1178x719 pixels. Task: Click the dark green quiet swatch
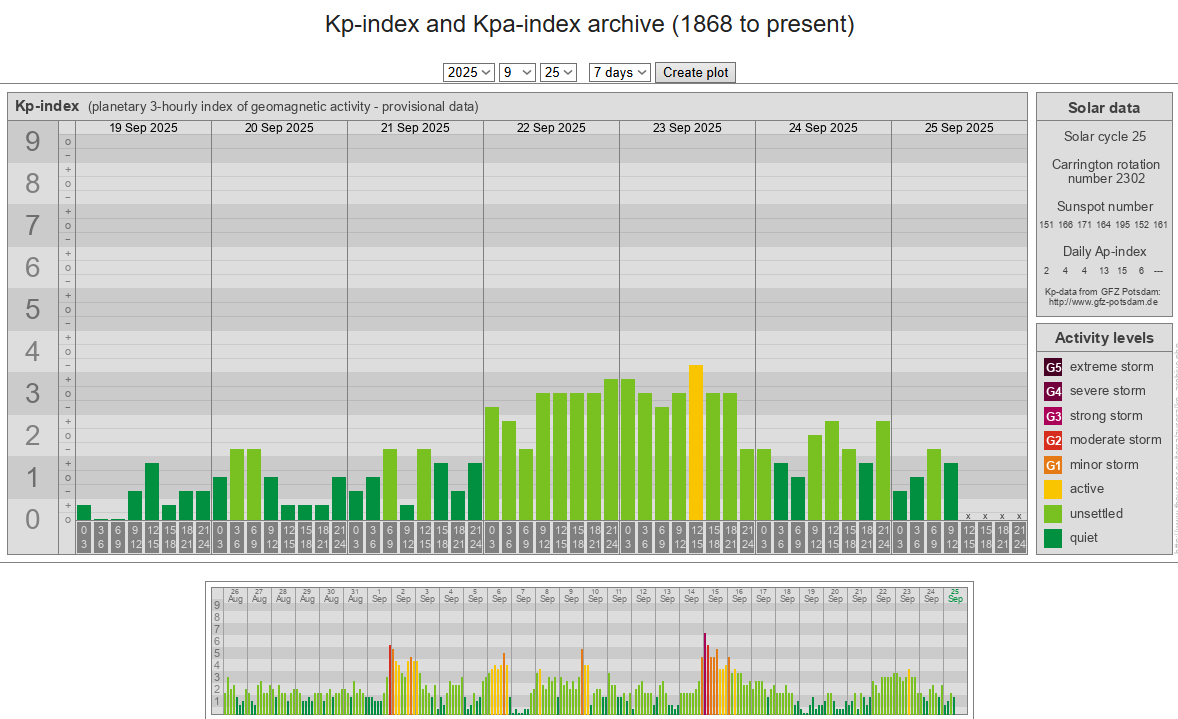tap(1053, 538)
